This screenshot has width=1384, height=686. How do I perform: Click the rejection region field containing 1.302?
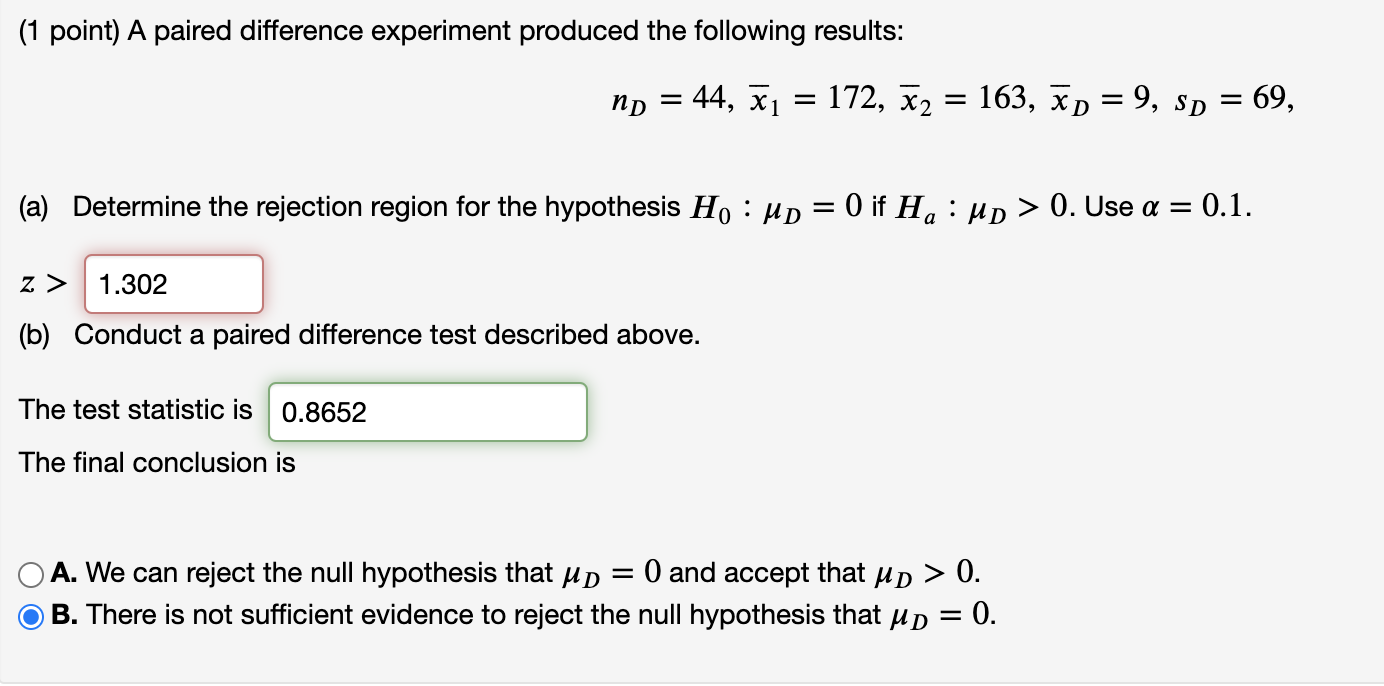[x=174, y=285]
